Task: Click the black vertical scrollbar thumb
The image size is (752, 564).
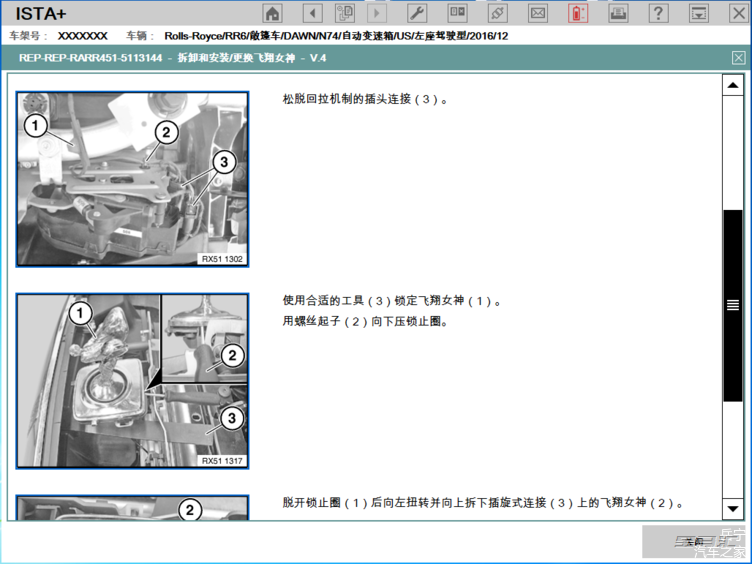Action: tap(732, 305)
